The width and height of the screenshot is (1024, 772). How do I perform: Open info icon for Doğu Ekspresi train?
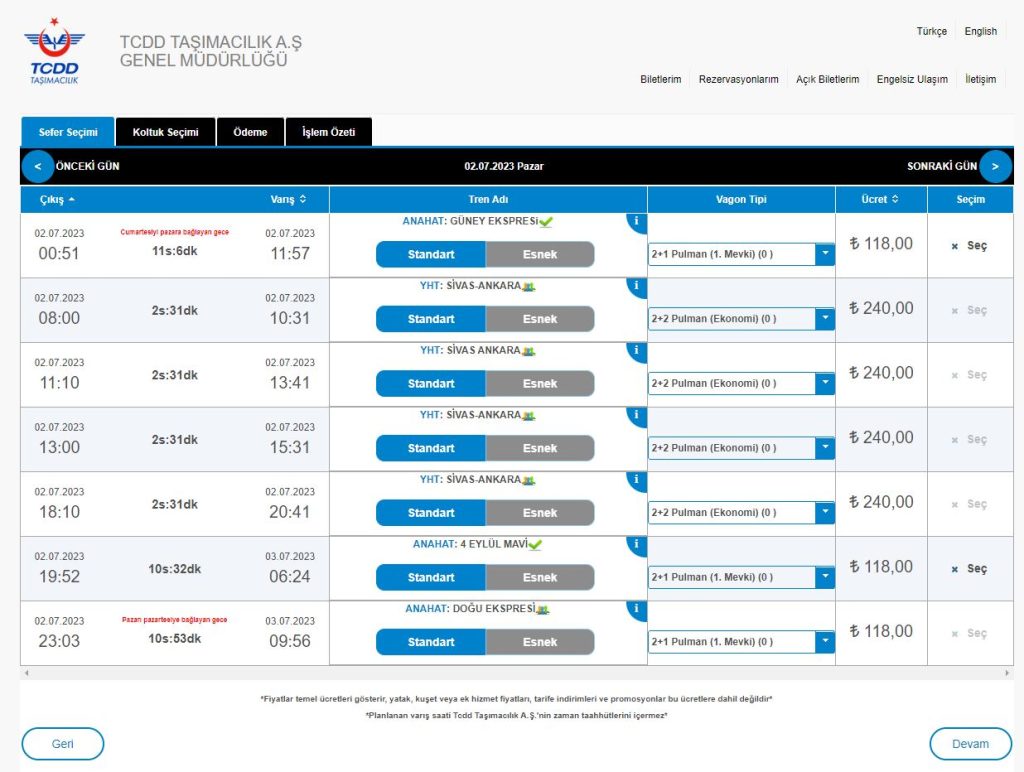click(637, 609)
